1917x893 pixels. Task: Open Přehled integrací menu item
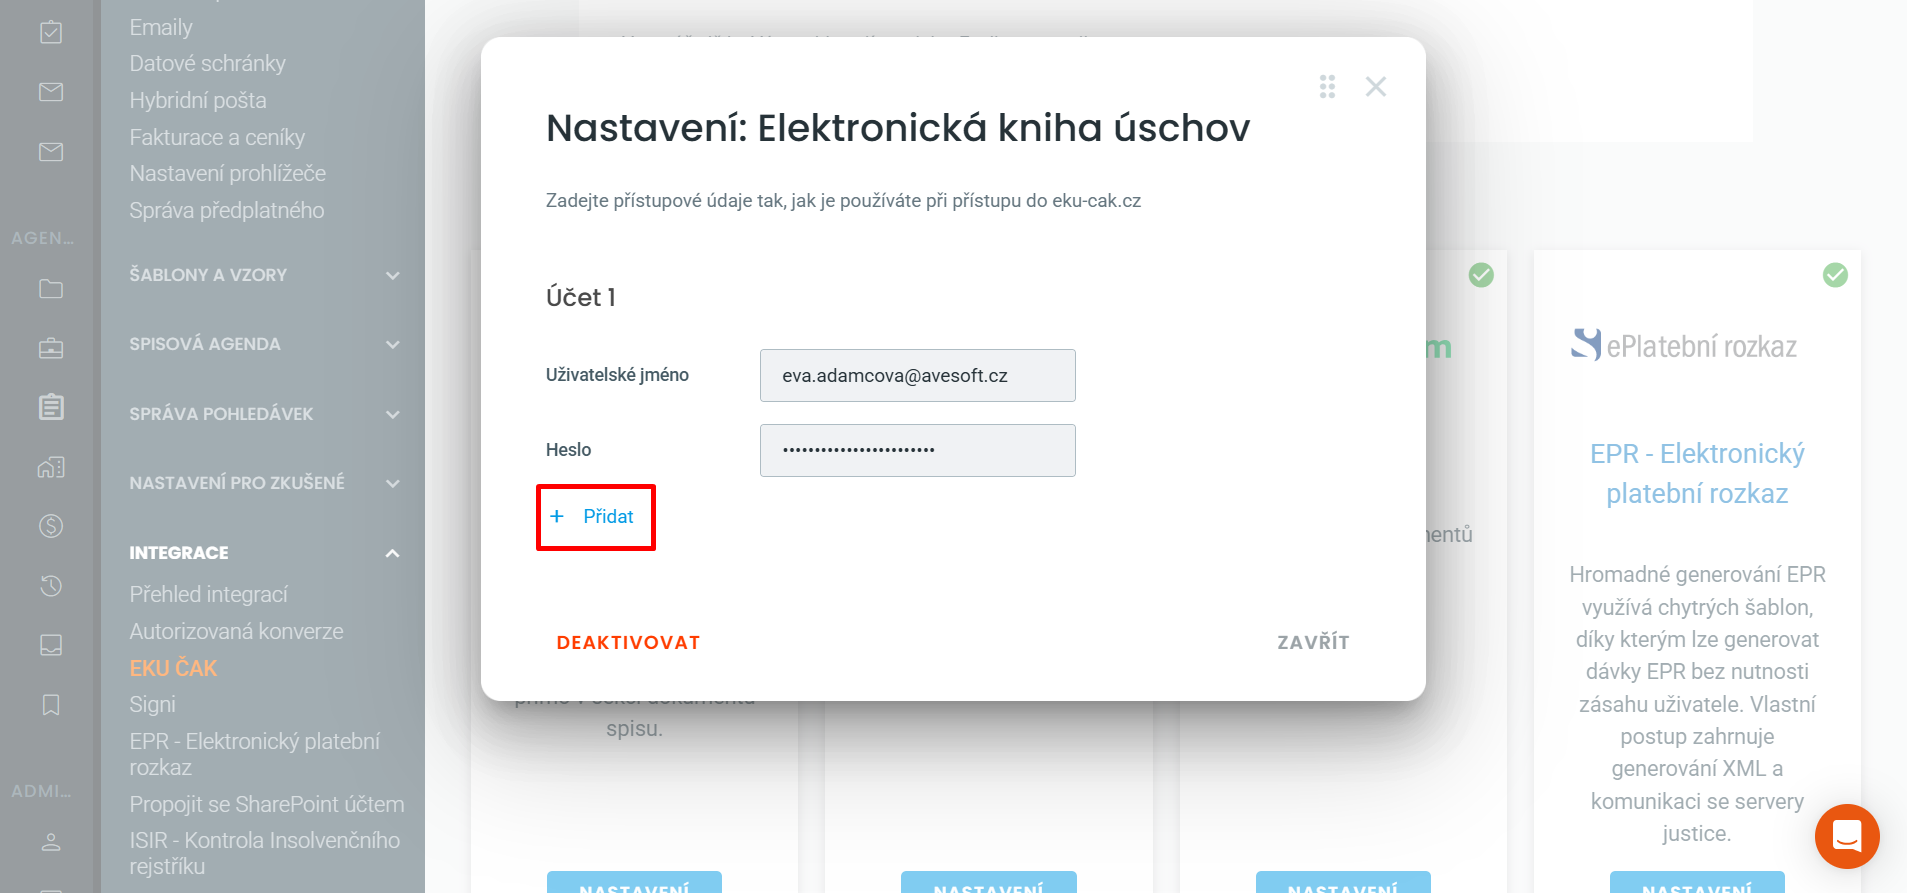coord(208,595)
